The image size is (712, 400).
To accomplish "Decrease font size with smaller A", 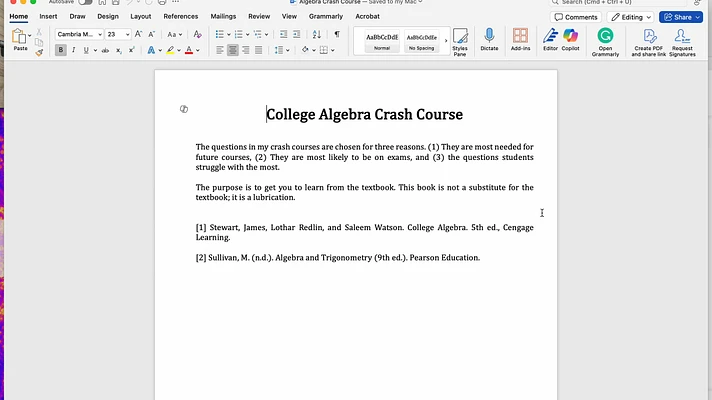I will pos(152,35).
